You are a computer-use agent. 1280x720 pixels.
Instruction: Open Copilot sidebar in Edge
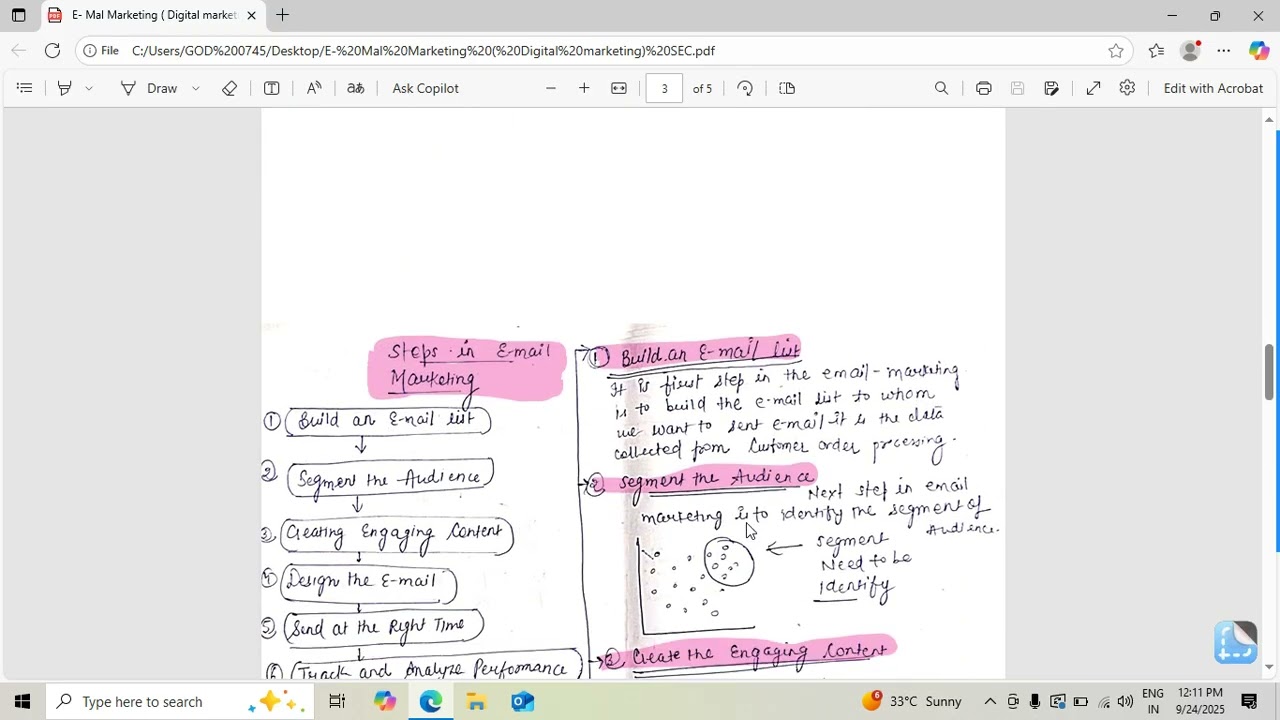click(1259, 51)
